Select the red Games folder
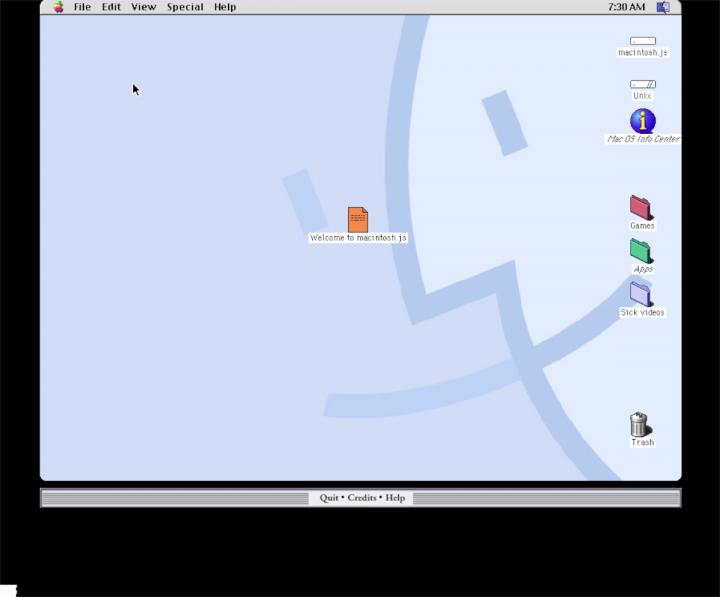 (x=641, y=208)
